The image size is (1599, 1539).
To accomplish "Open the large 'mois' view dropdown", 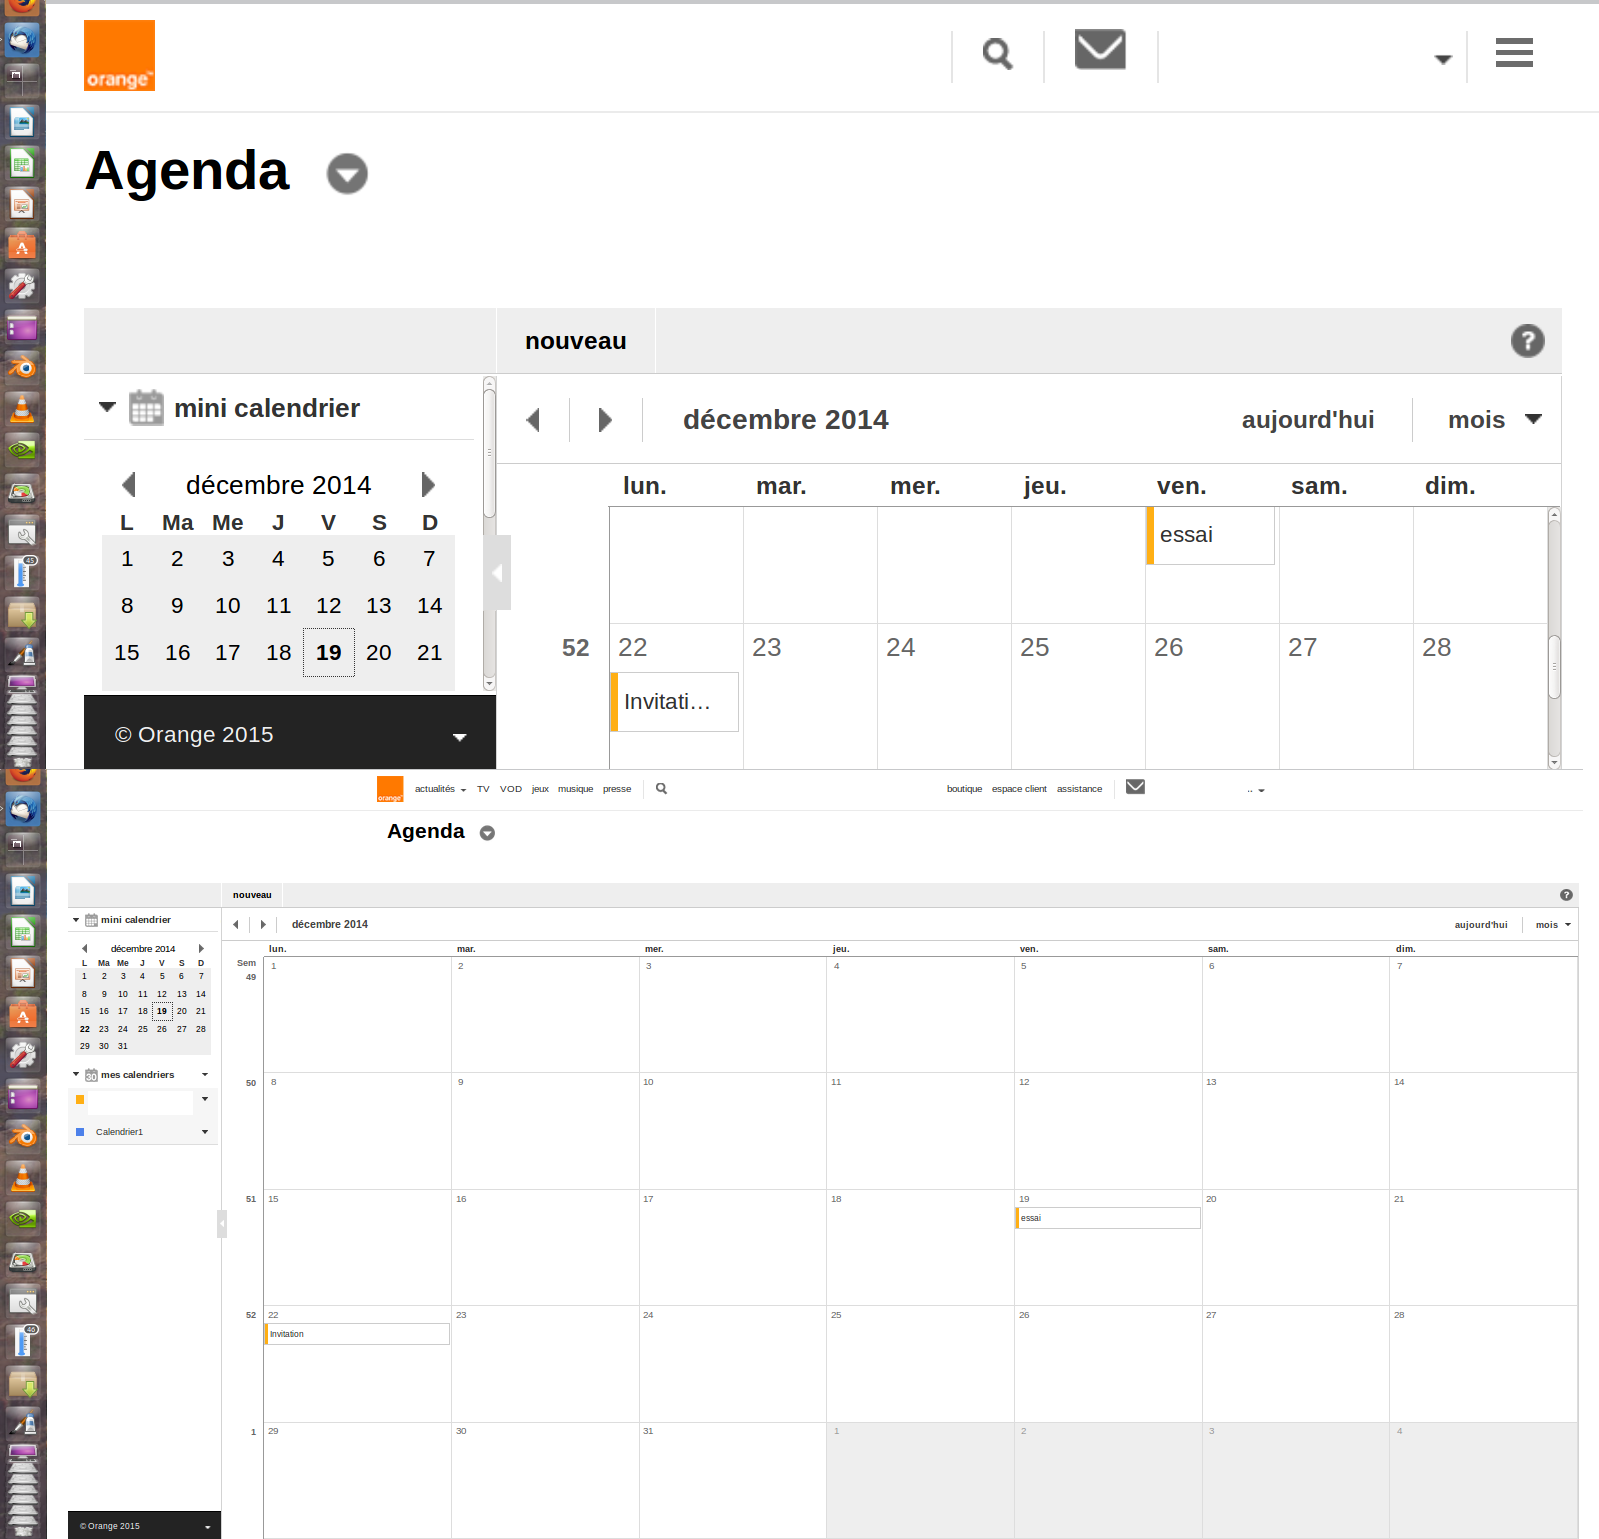I will point(1534,419).
